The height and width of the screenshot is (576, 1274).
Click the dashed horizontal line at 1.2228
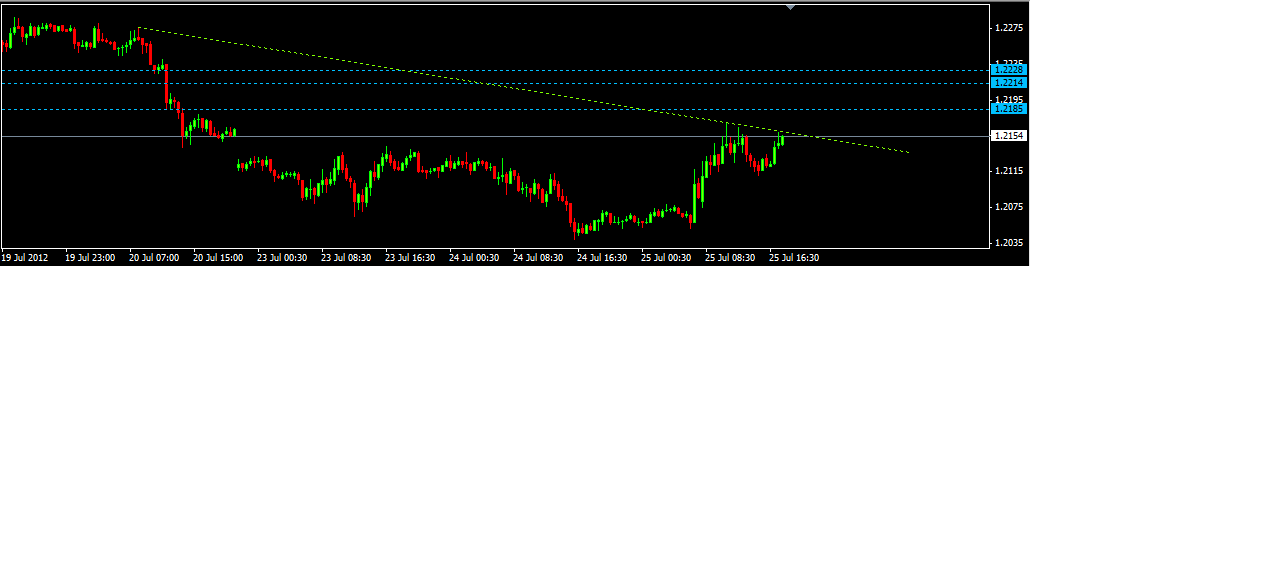495,70
